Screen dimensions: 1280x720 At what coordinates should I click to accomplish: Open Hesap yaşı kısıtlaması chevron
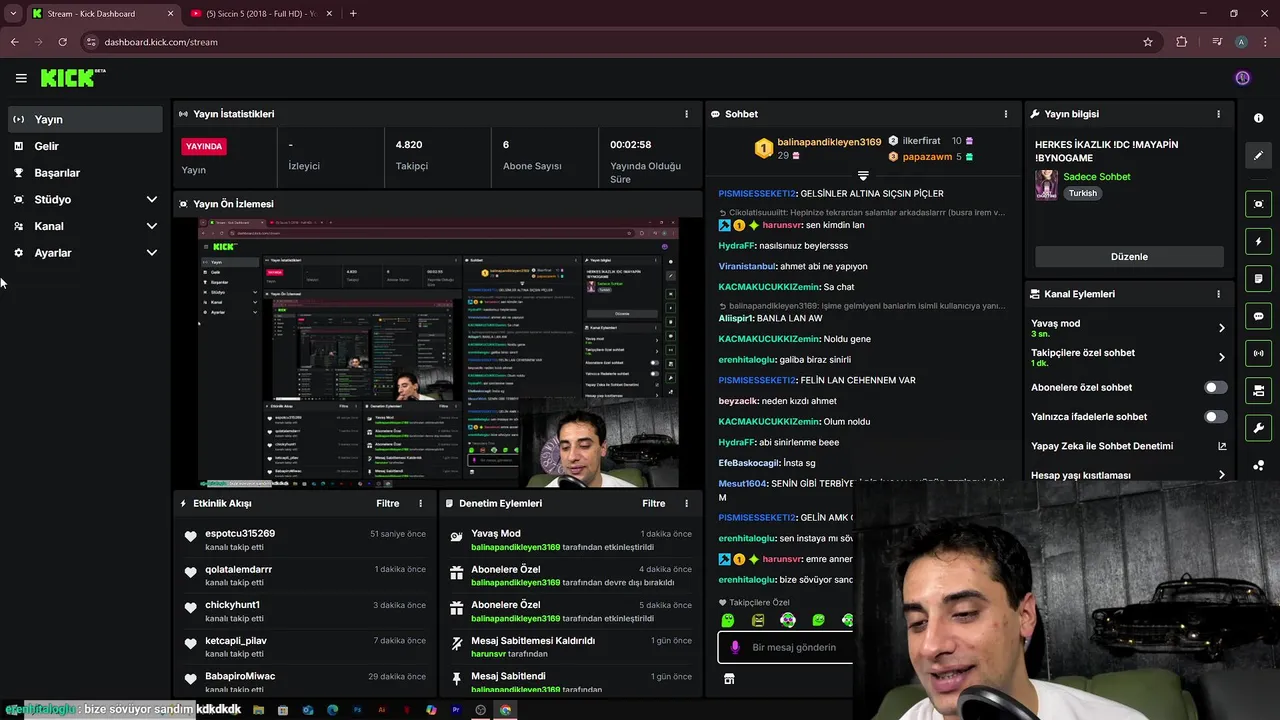tap(1221, 475)
